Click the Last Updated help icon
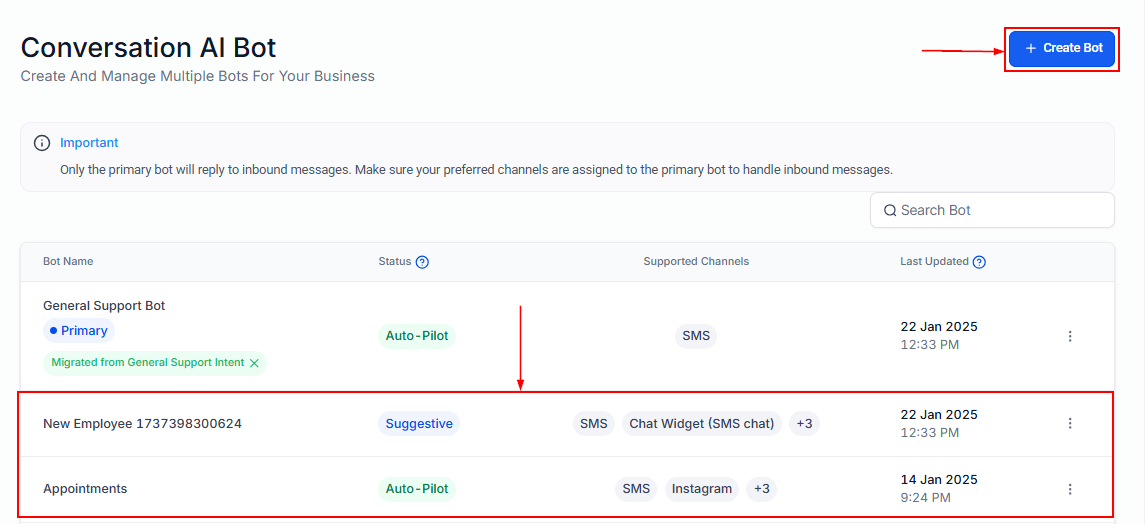Viewport: 1145px width, 524px height. (979, 262)
